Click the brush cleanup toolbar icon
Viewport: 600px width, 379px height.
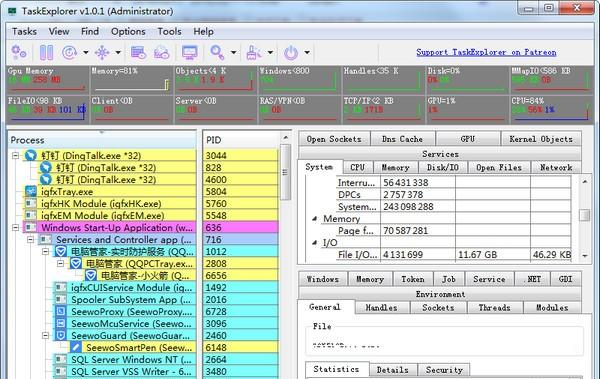[x=253, y=52]
